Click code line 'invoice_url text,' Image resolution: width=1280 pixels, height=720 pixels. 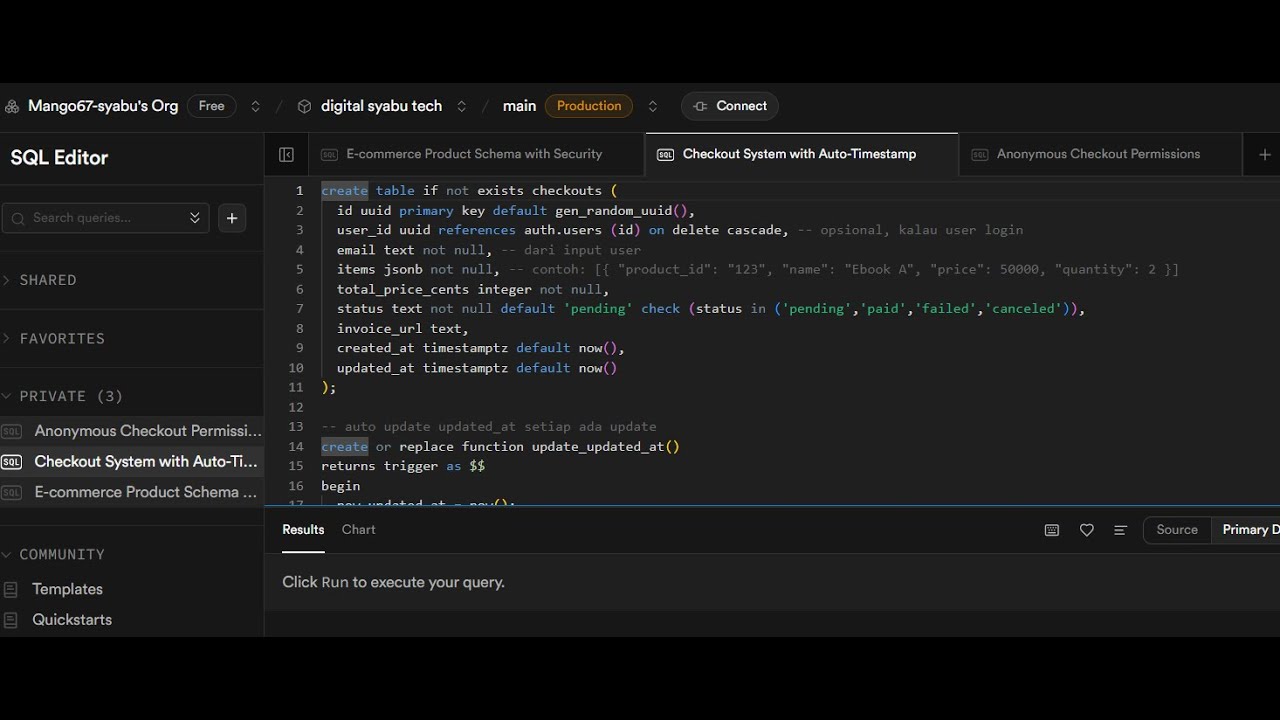[x=403, y=328]
